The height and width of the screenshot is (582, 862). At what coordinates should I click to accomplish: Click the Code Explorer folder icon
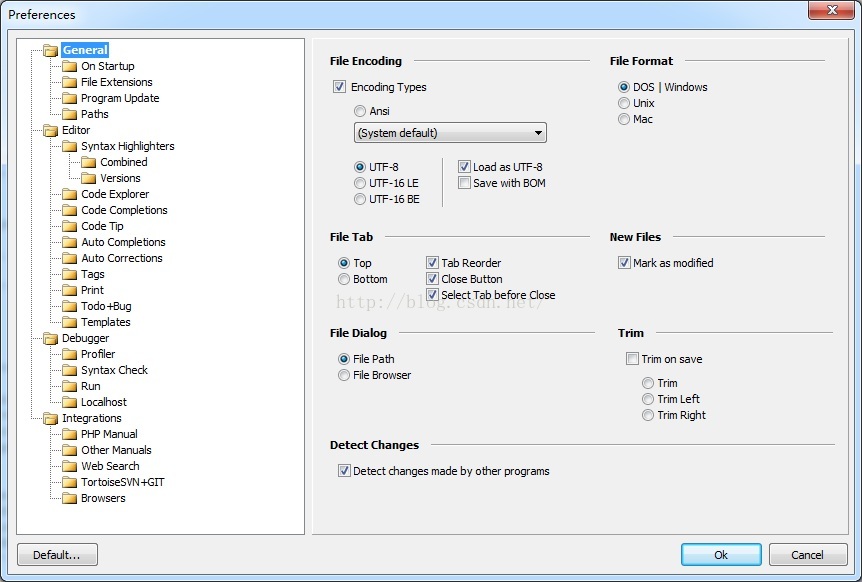[x=69, y=195]
